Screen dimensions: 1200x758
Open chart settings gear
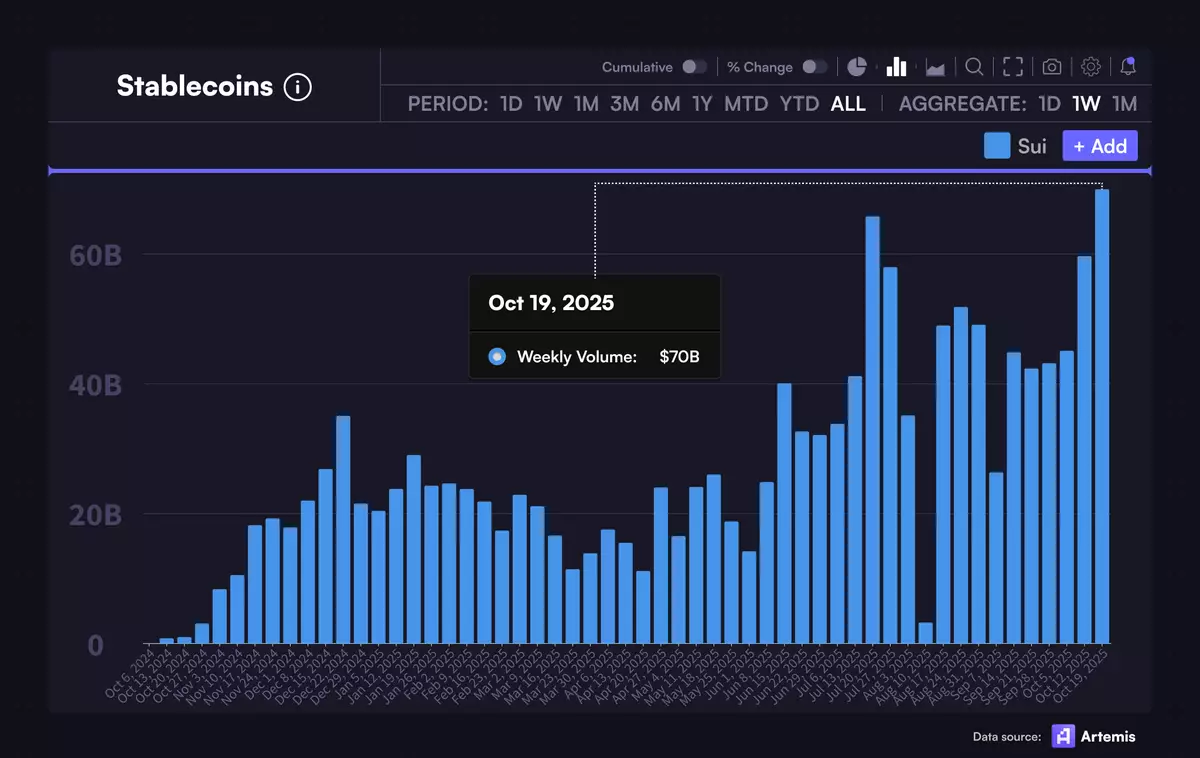(x=1091, y=67)
